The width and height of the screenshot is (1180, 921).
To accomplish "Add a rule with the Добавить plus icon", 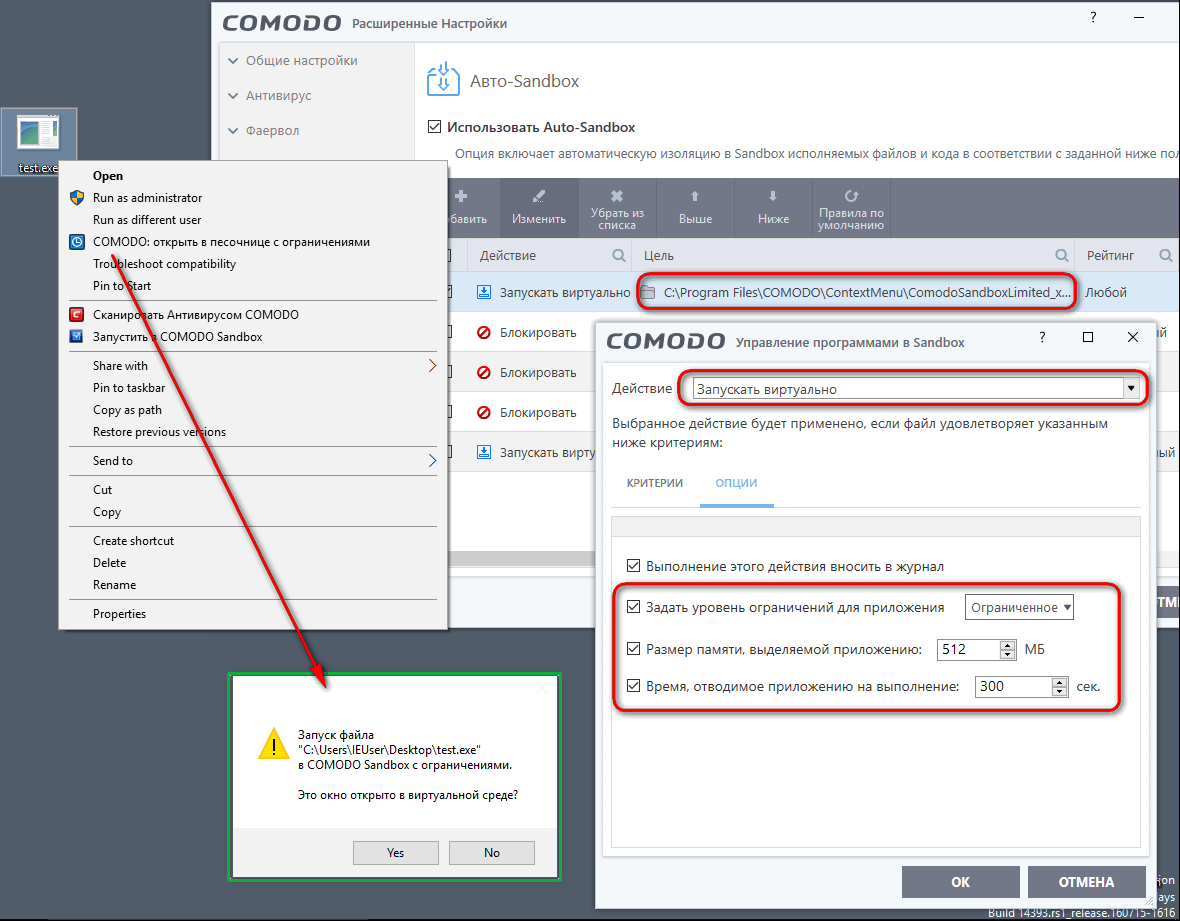I will coord(461,196).
